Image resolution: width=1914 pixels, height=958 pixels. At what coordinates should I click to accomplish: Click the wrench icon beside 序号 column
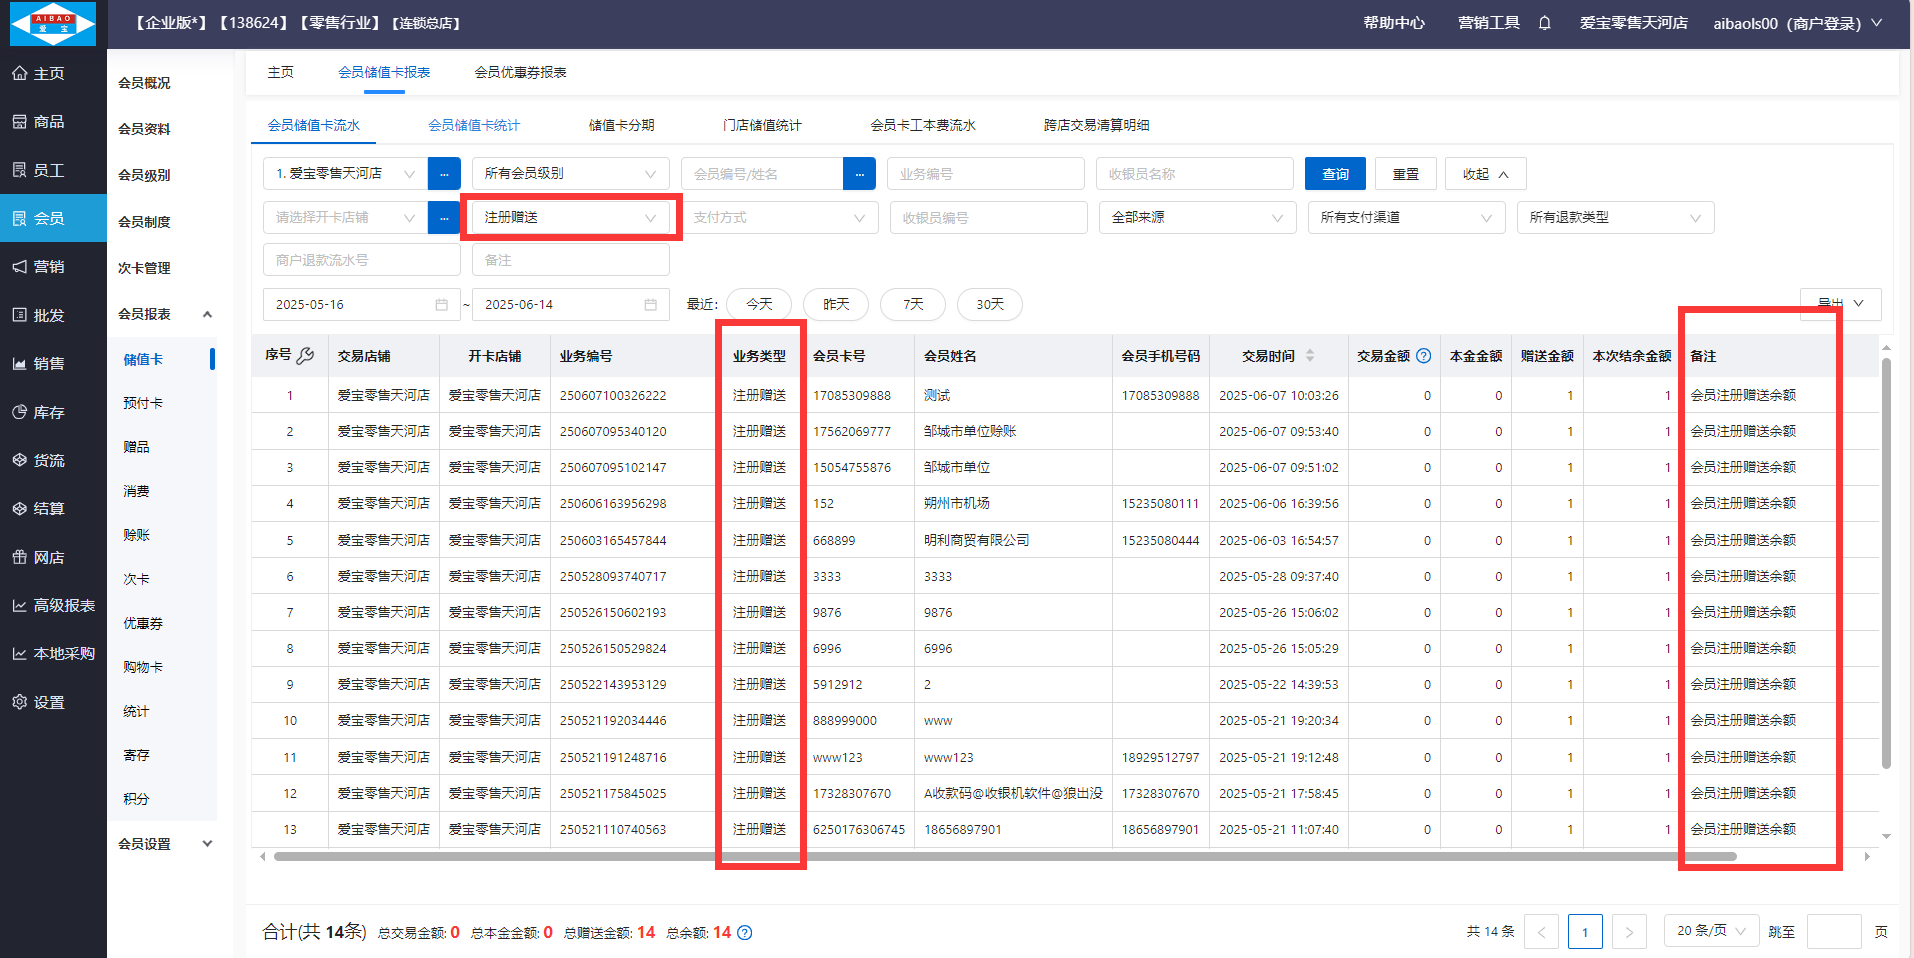(306, 355)
